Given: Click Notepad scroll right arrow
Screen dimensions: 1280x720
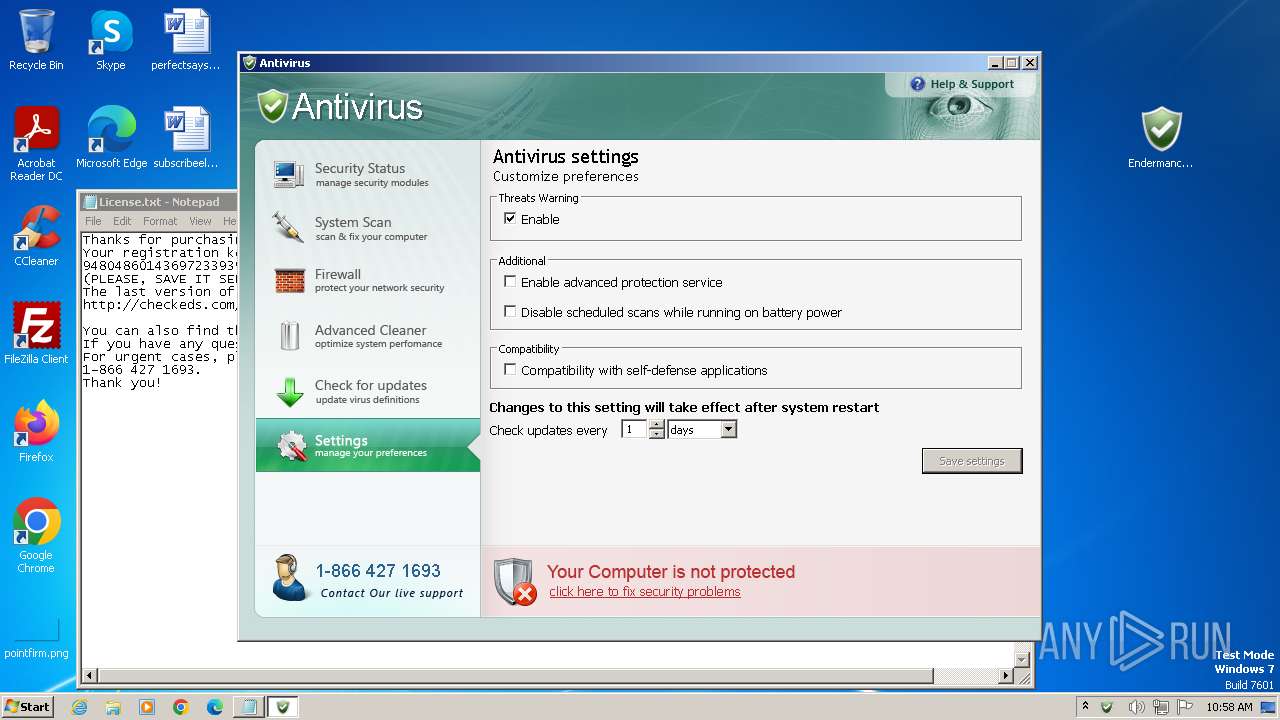Looking at the screenshot, I should point(1006,677).
